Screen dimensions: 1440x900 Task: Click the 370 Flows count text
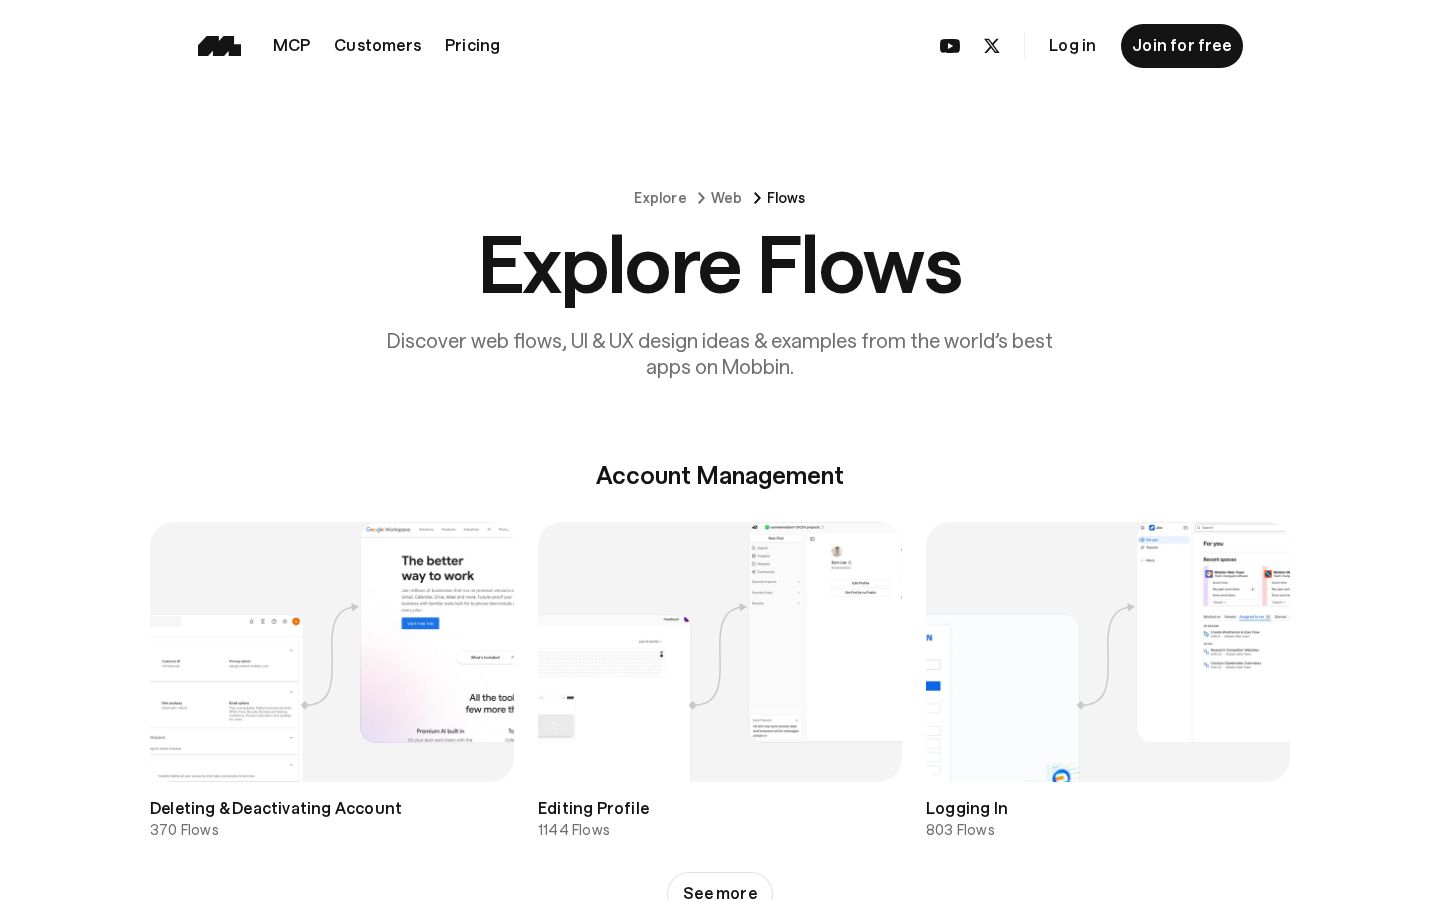tap(184, 830)
